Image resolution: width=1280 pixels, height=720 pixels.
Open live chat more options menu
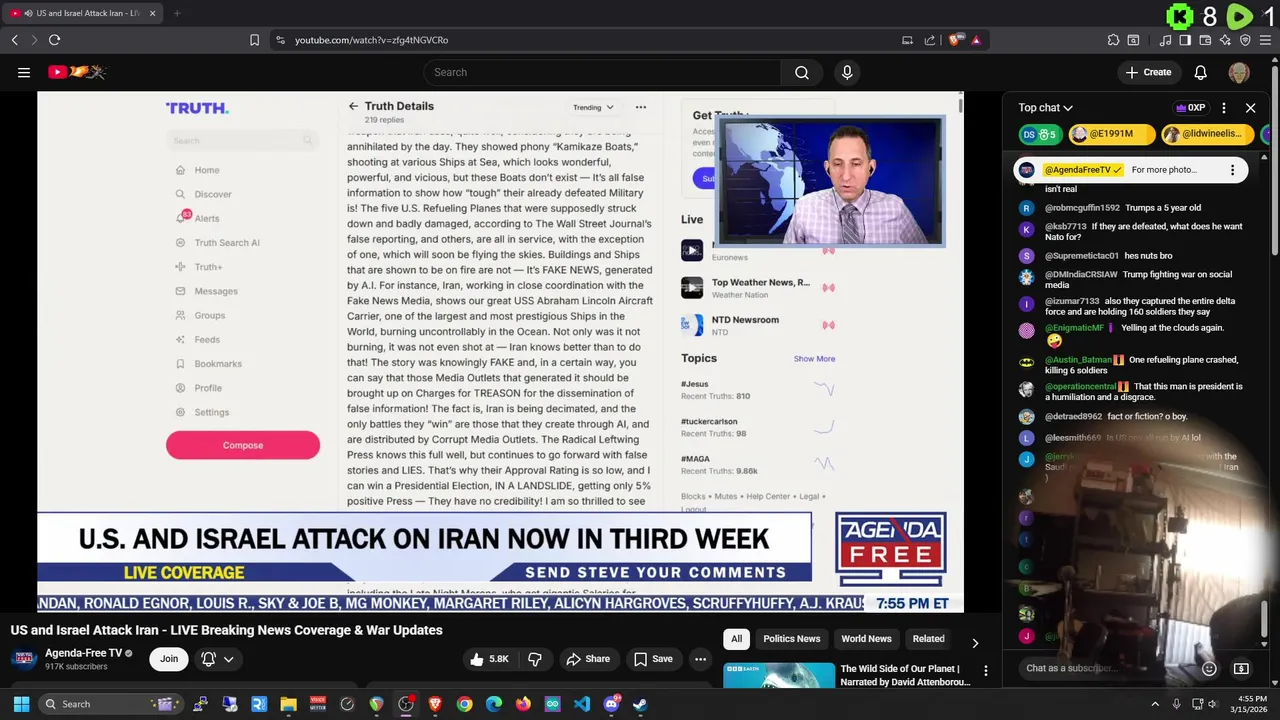1223,108
